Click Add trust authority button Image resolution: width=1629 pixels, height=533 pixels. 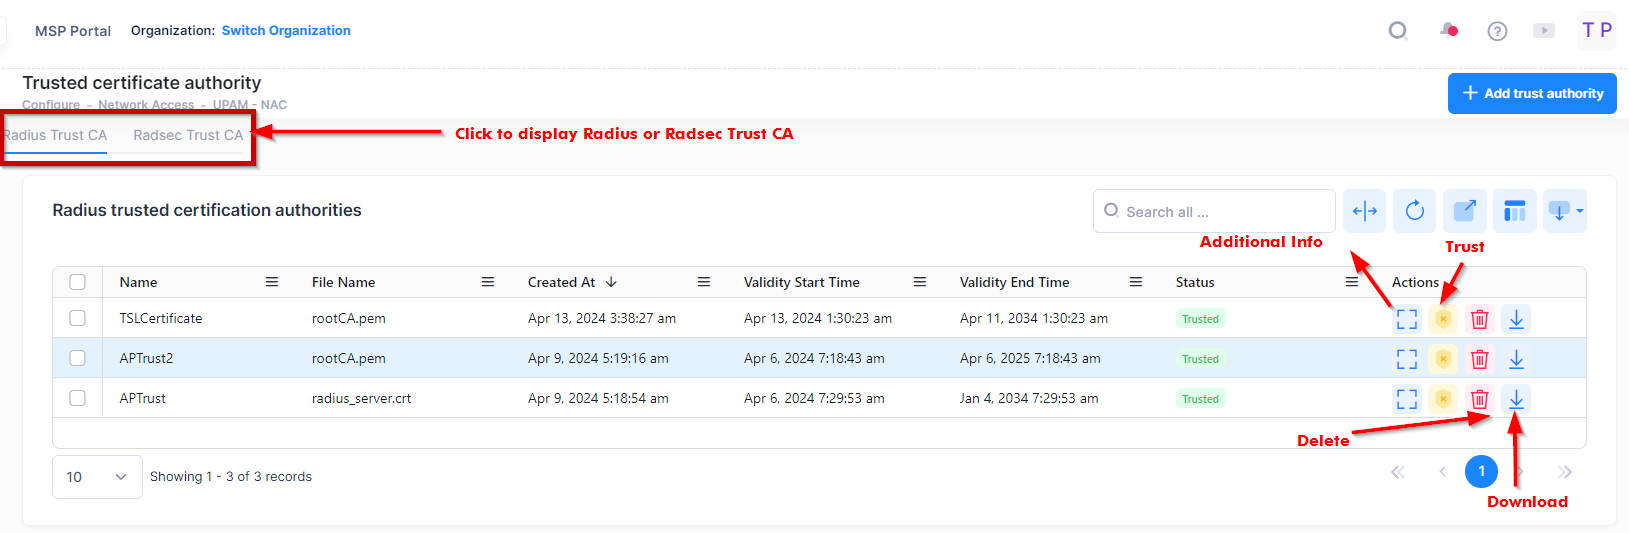(x=1532, y=93)
